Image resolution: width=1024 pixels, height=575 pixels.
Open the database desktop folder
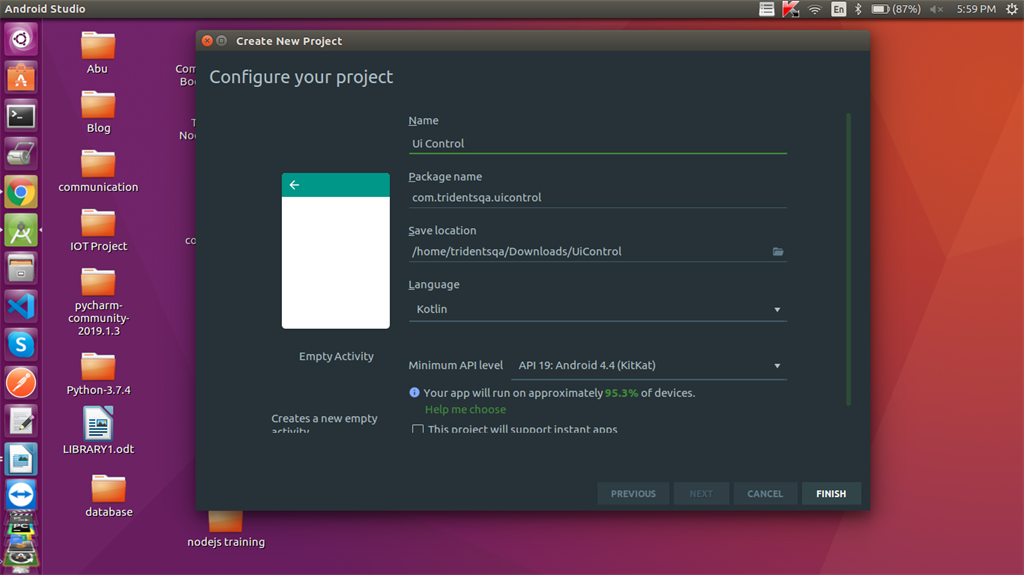click(108, 497)
